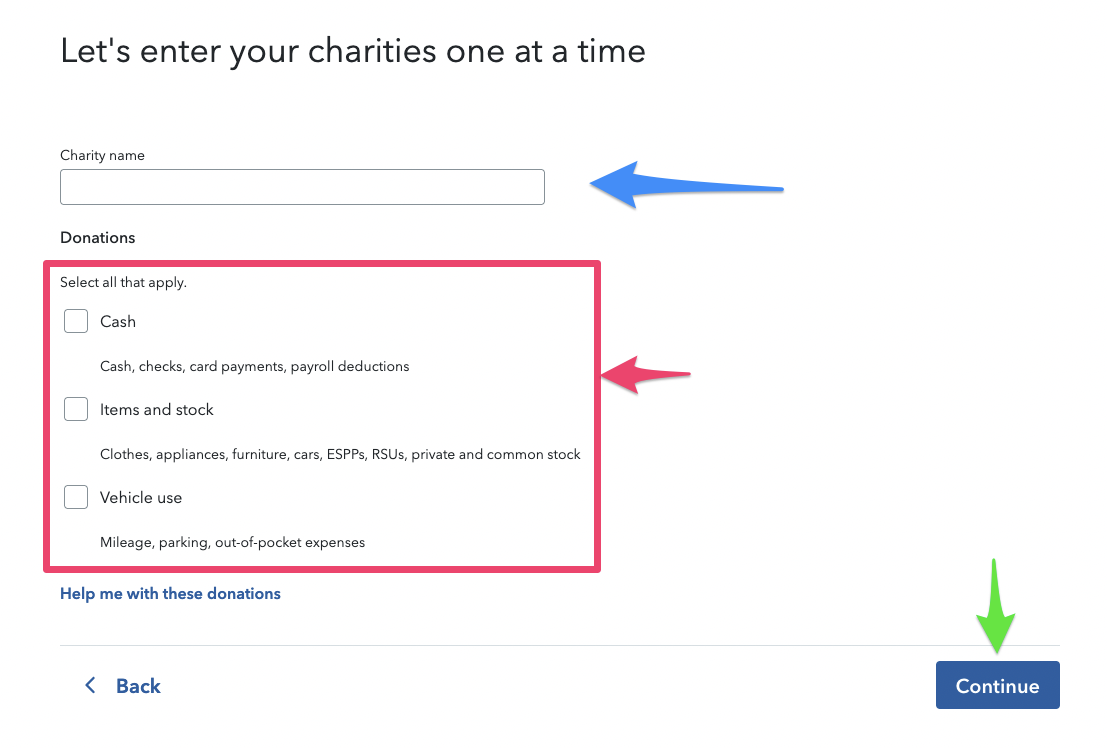Click the Charity name text field
This screenshot has height=748, width=1107.
302,187
